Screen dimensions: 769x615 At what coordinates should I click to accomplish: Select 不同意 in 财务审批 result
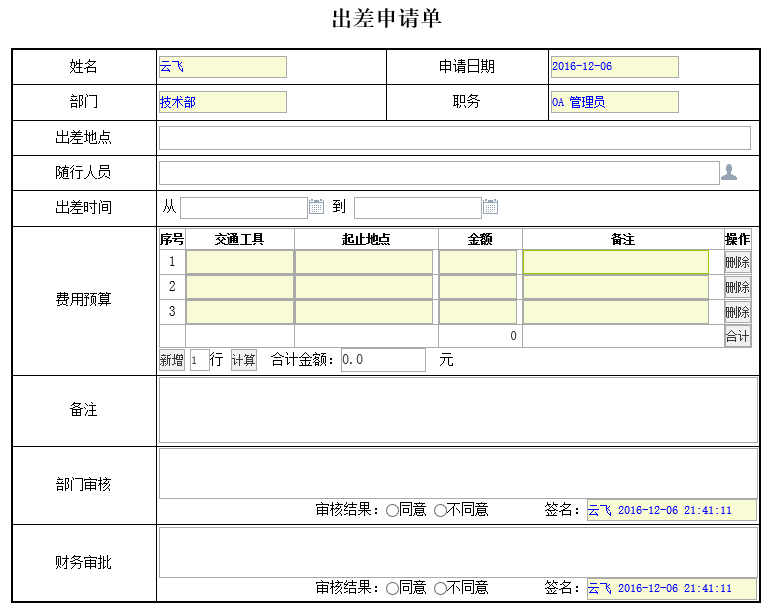[440, 588]
